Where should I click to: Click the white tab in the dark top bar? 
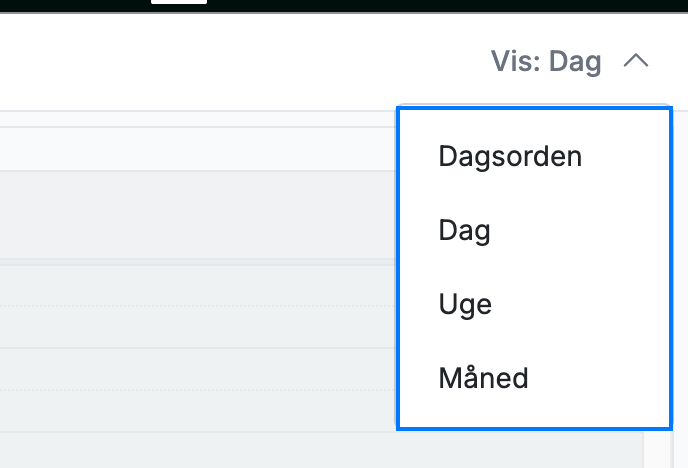coord(179,2)
